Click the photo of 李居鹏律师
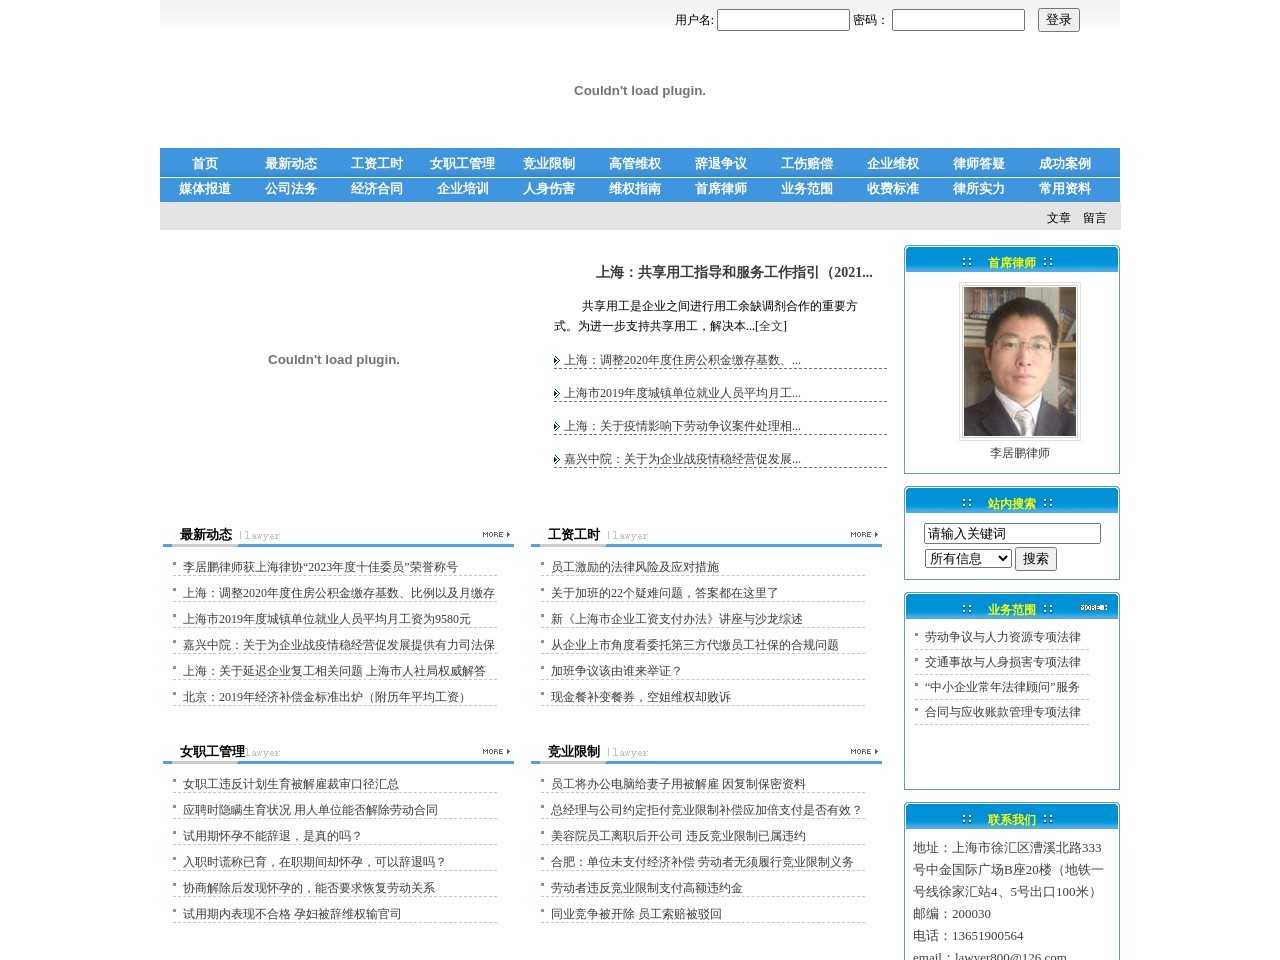 point(1020,360)
